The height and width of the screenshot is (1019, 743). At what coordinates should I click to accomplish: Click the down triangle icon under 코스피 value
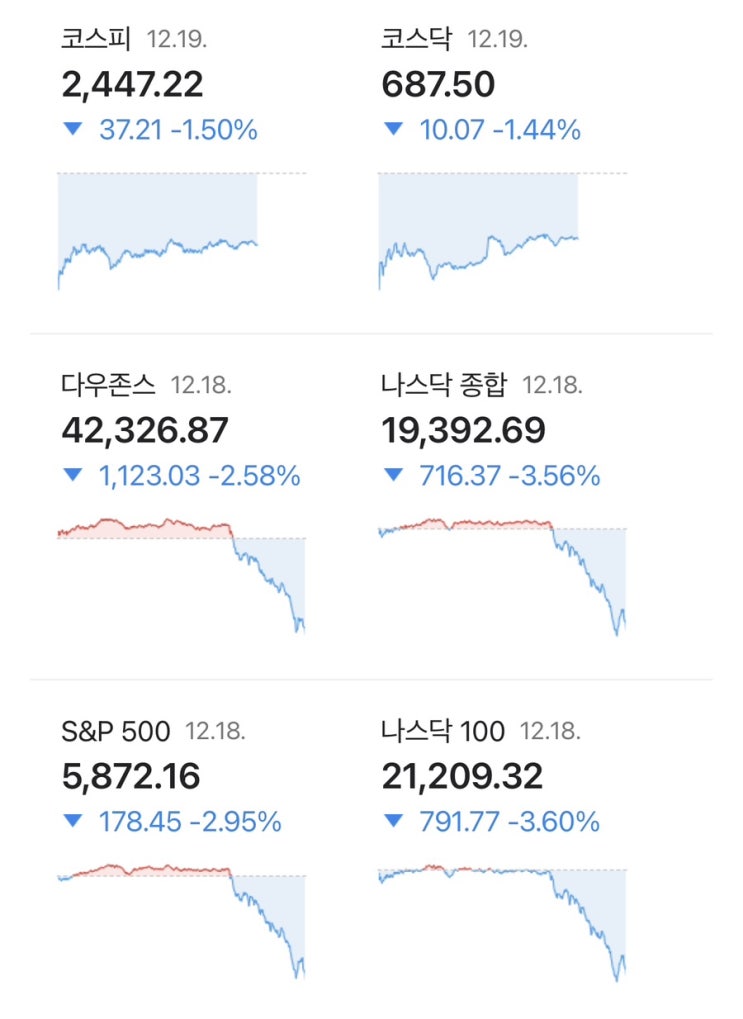(x=72, y=130)
